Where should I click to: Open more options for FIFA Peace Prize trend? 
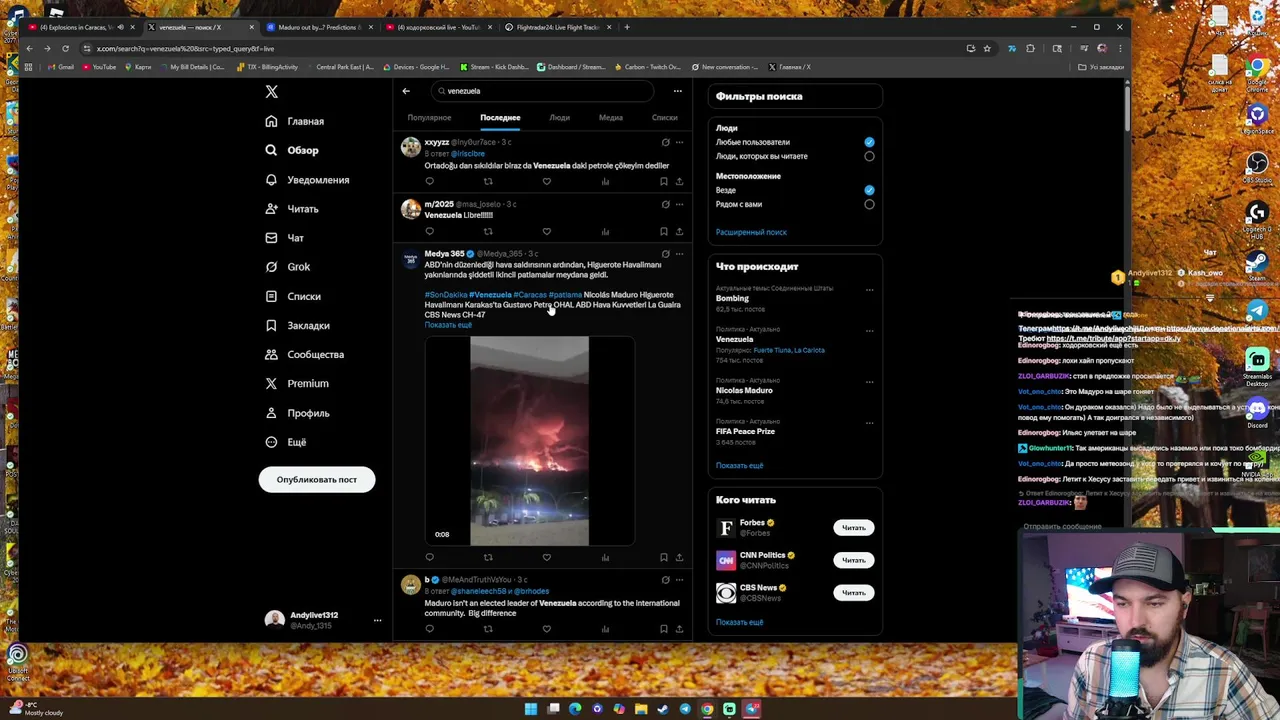click(x=869, y=422)
